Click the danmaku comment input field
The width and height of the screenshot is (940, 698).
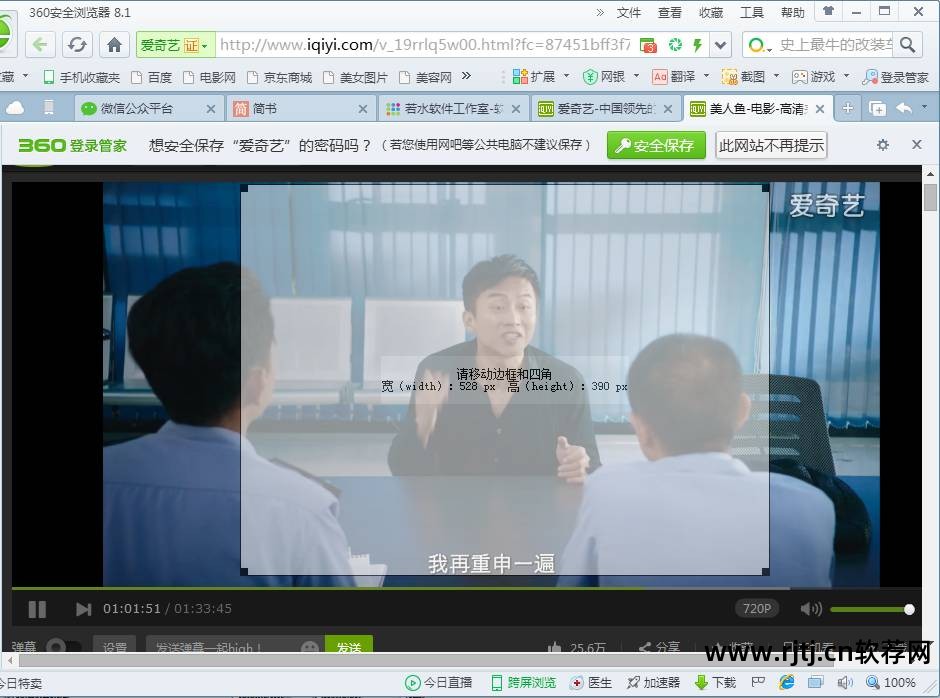click(x=235, y=645)
